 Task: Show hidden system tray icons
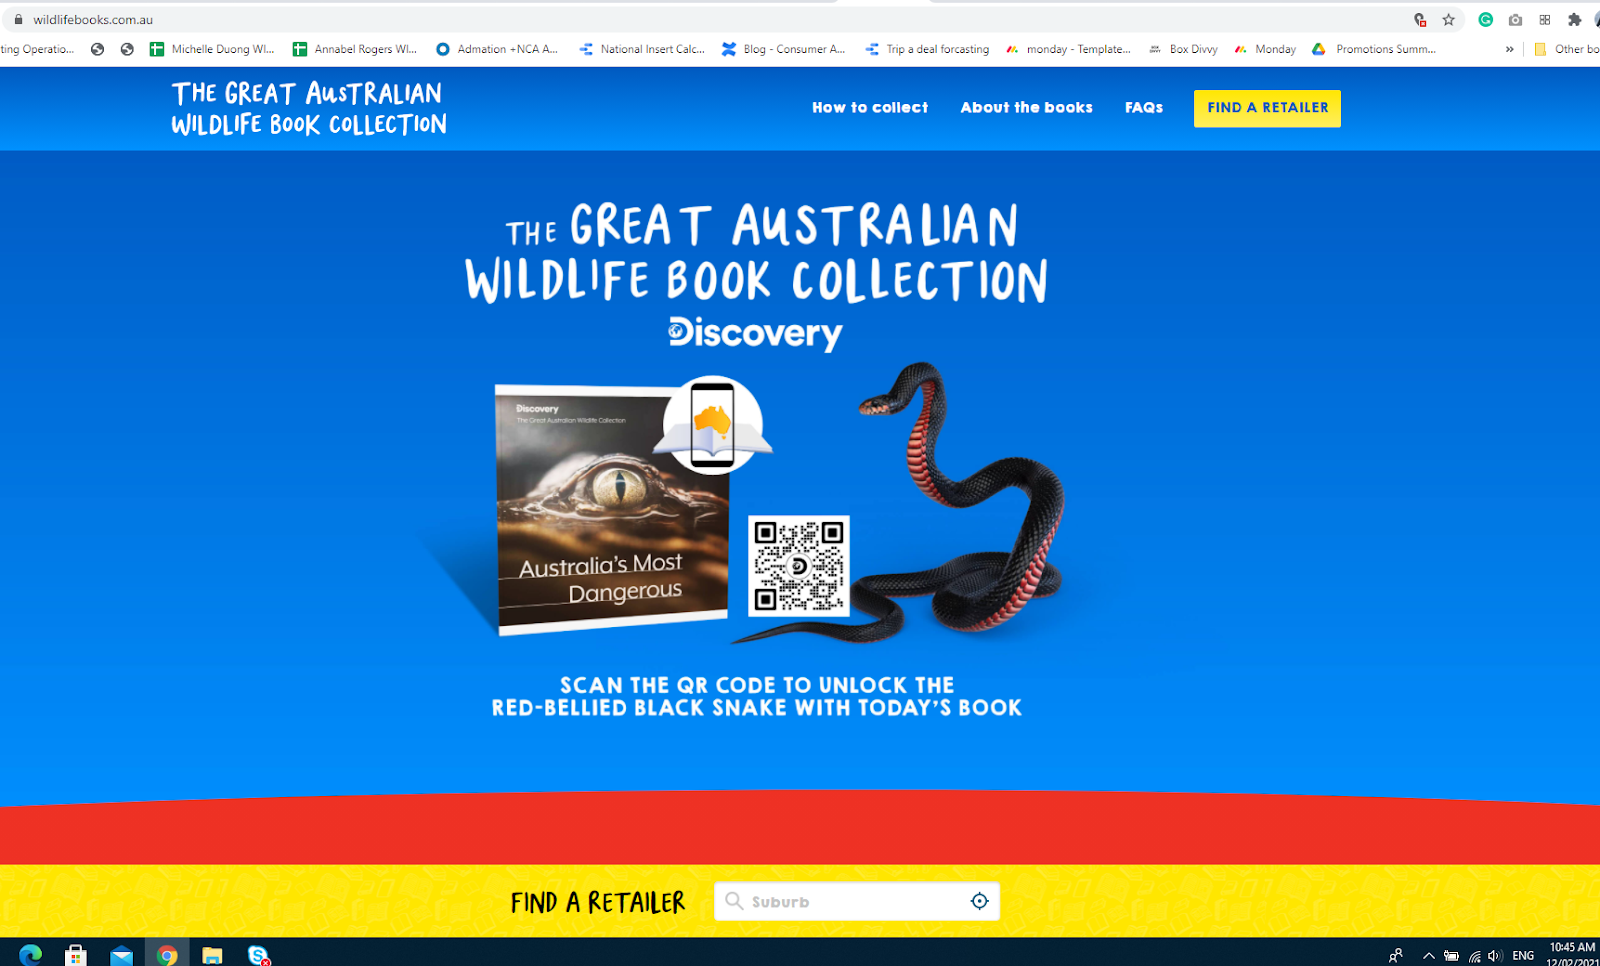coord(1428,956)
